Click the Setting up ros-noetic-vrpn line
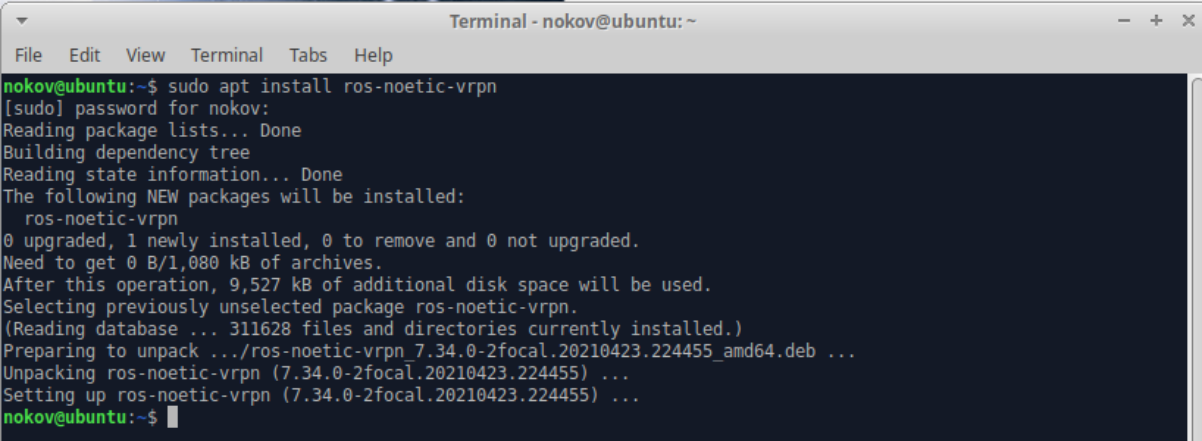 pyautogui.click(x=321, y=395)
